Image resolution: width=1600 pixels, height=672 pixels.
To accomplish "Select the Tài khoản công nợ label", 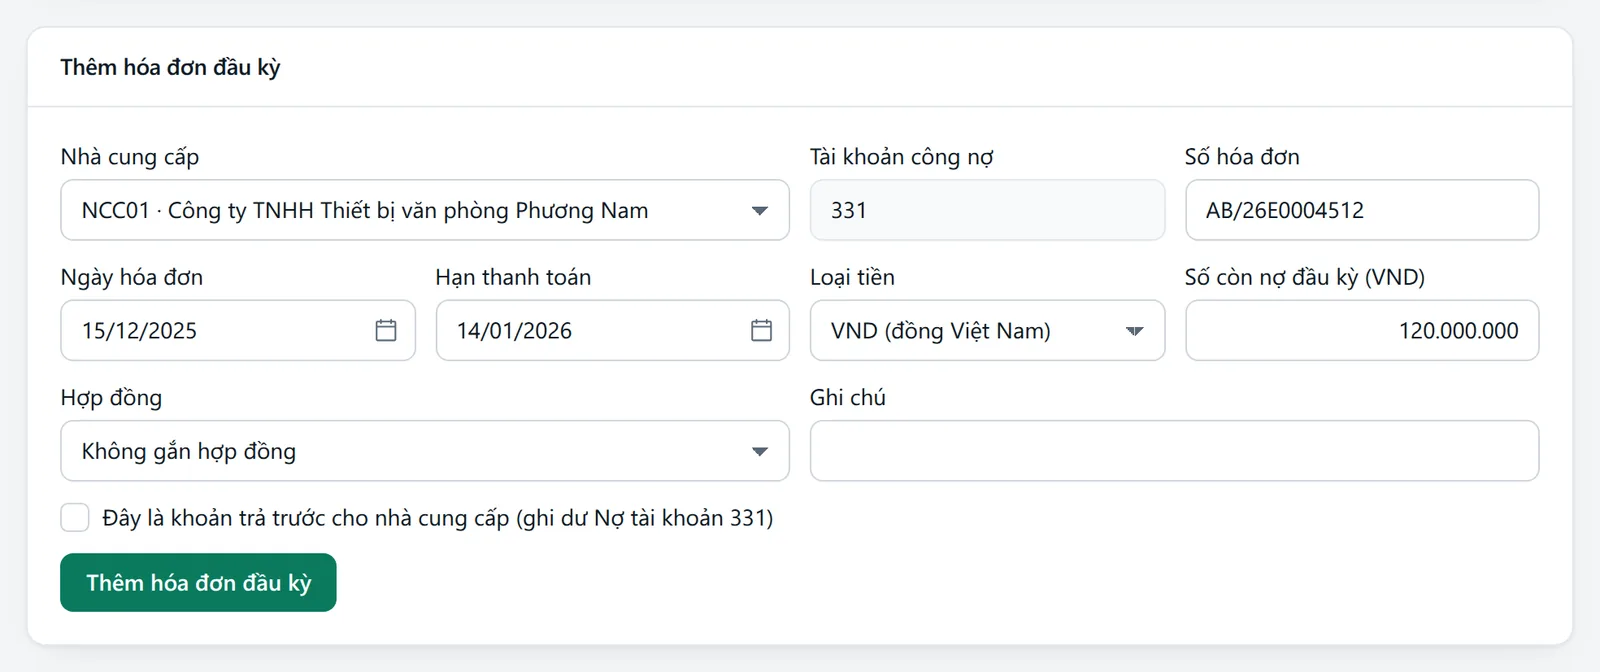I will [902, 157].
